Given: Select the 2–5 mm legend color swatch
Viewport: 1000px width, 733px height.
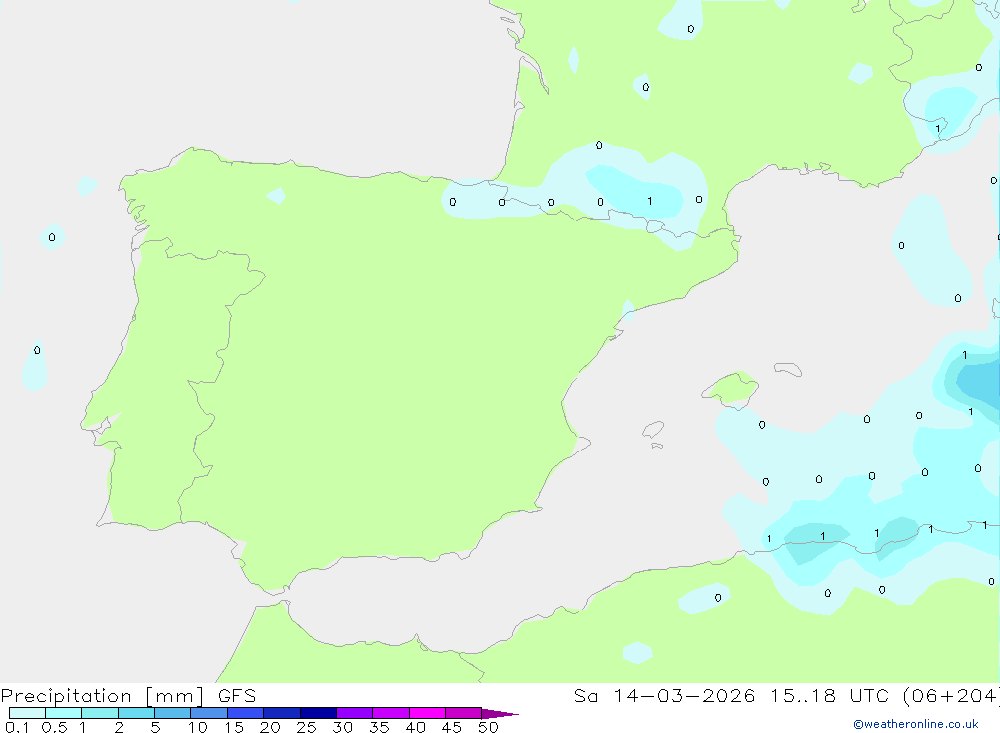Looking at the screenshot, I should (136, 713).
